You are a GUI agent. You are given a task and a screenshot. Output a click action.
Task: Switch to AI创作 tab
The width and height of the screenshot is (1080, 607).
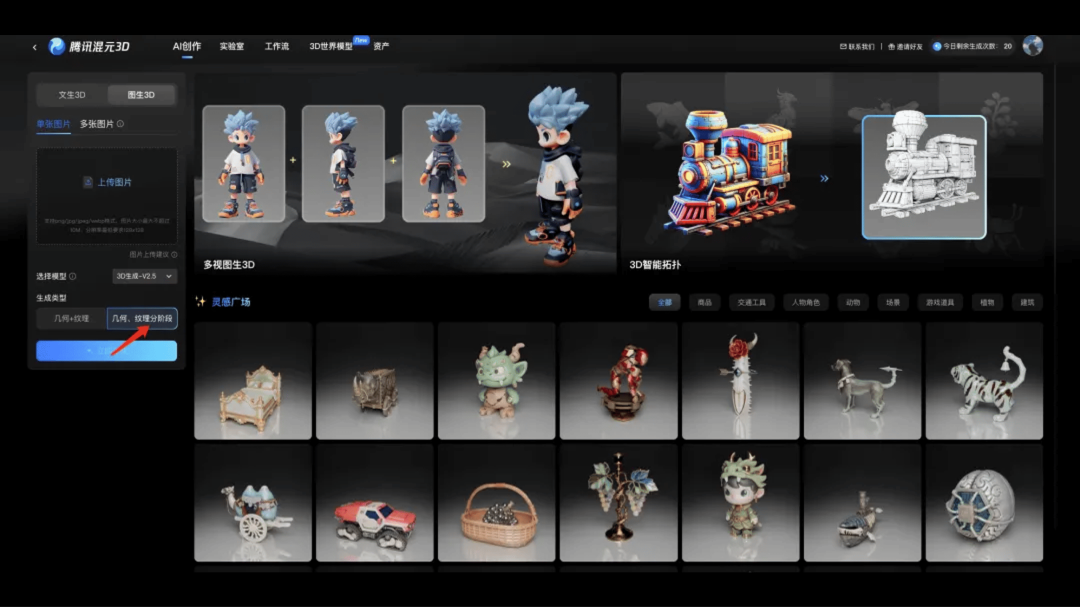[187, 46]
